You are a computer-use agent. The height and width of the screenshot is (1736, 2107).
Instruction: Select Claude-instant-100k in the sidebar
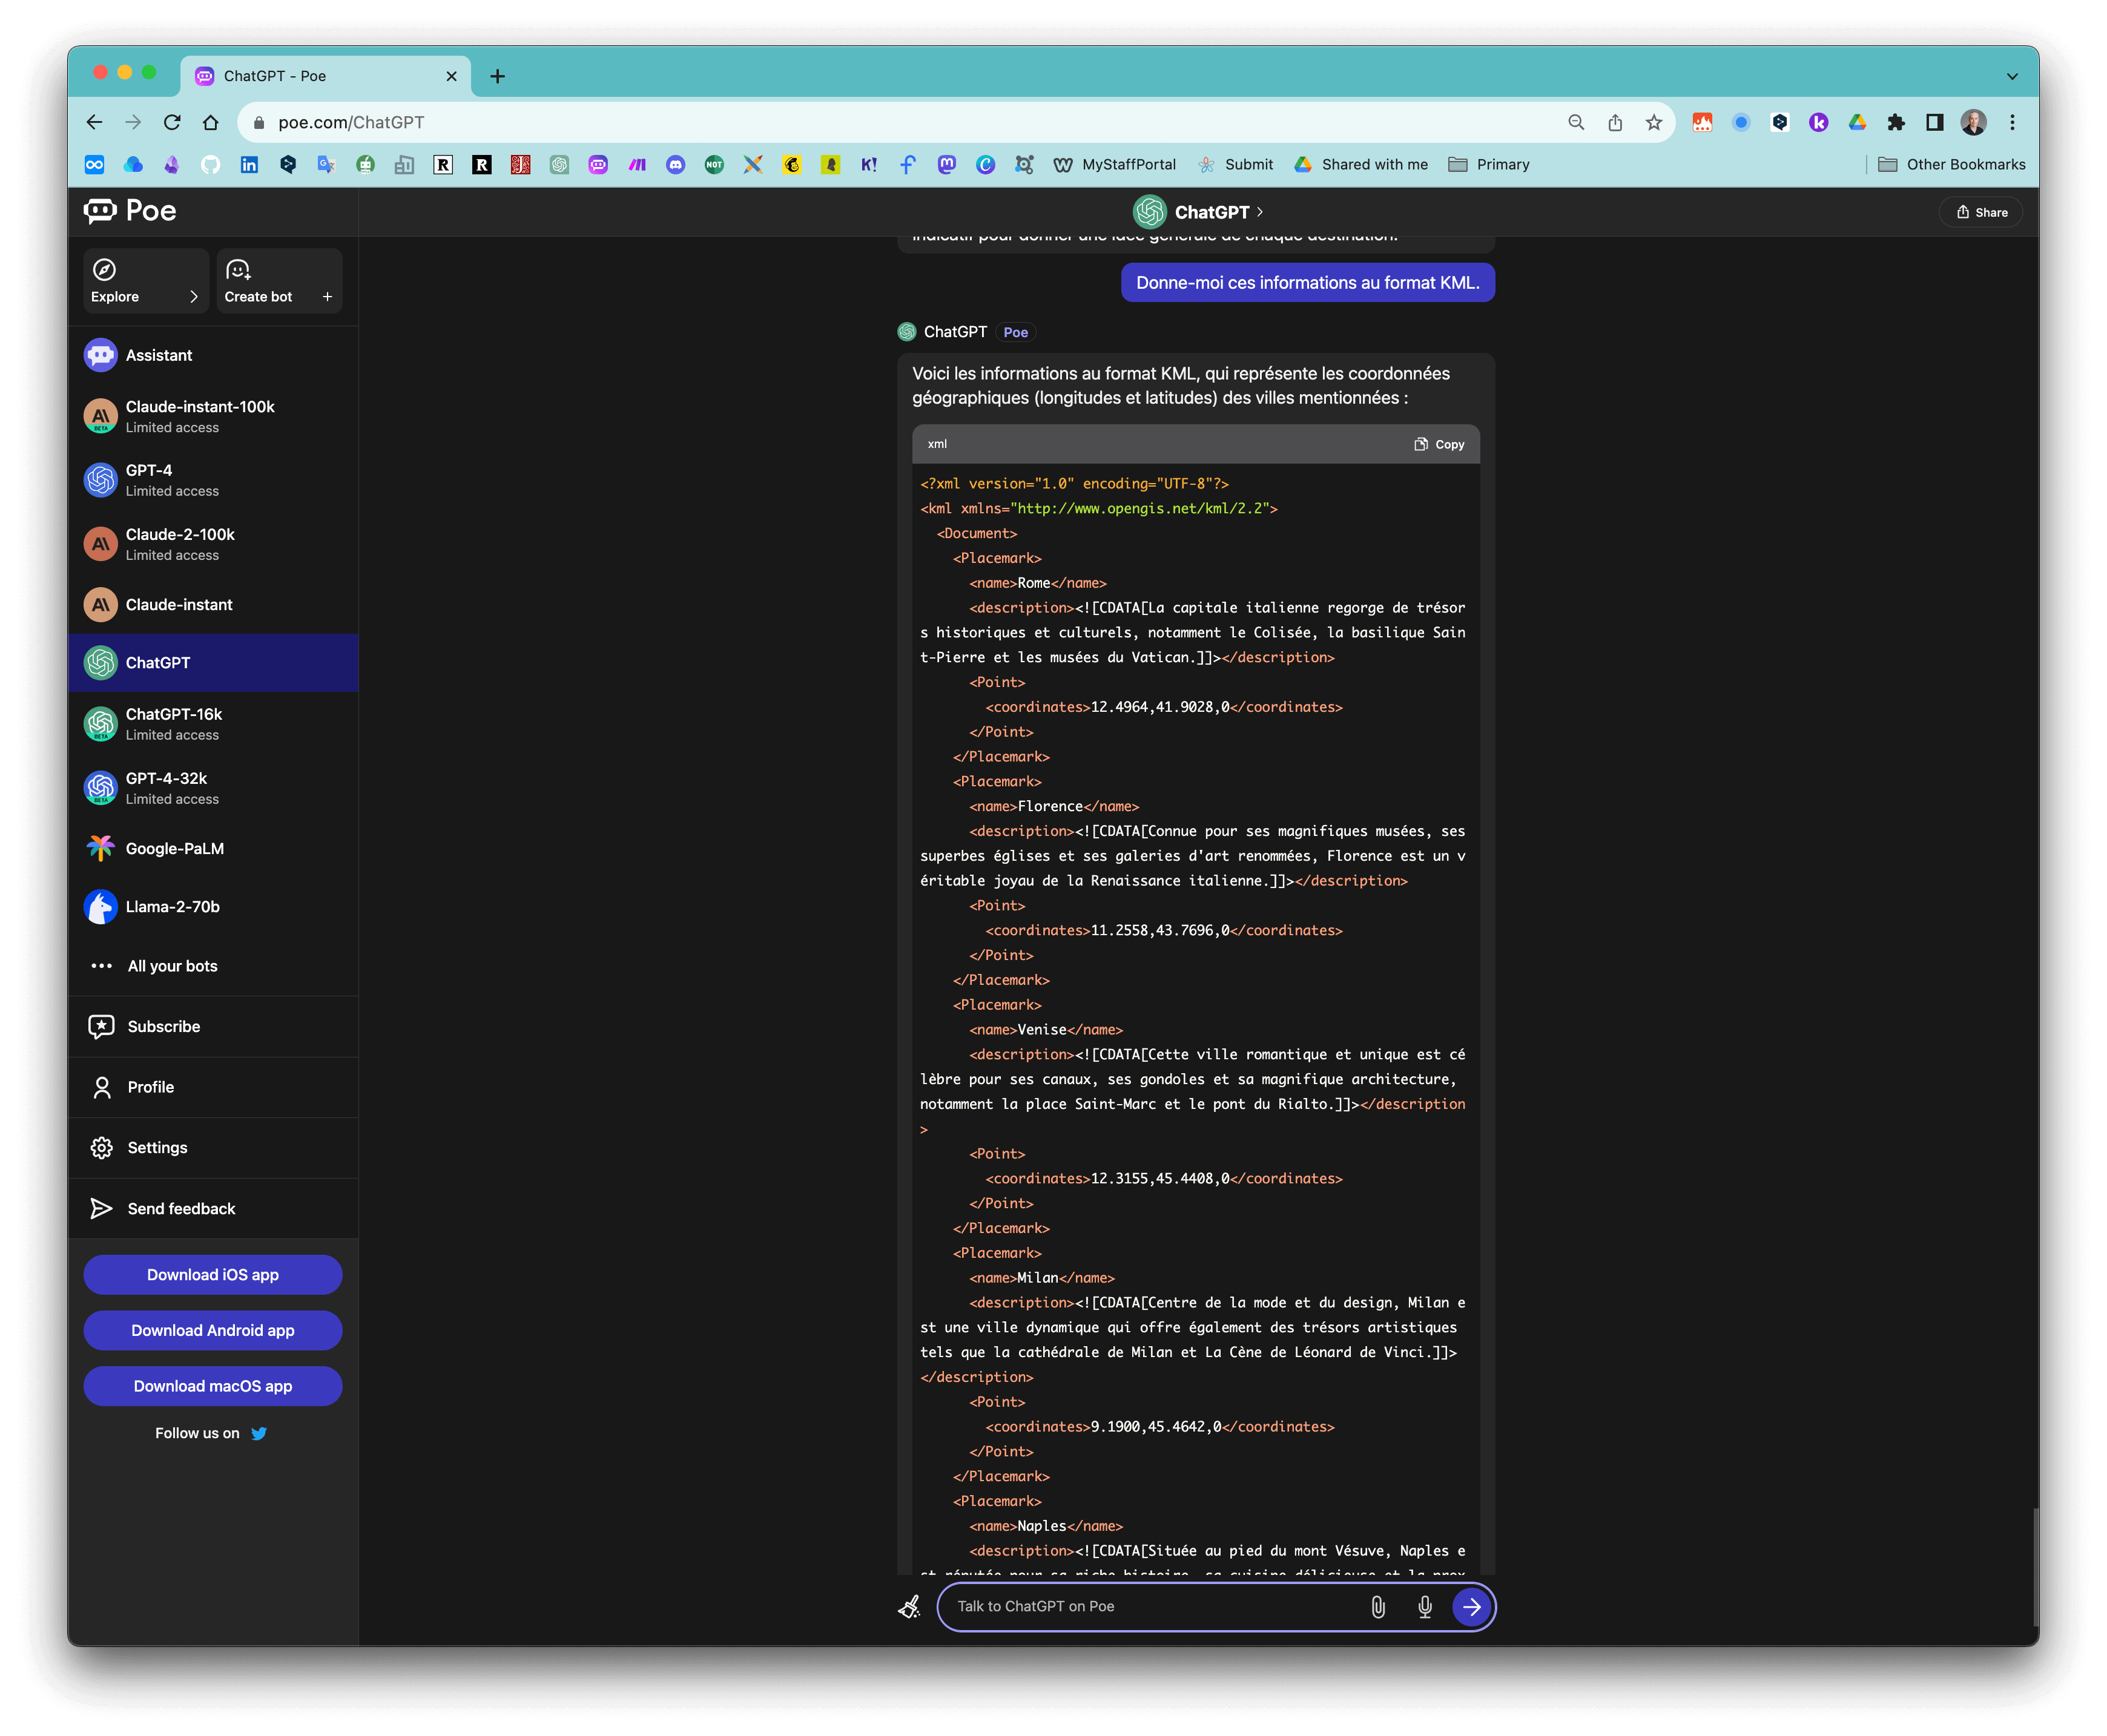213,416
